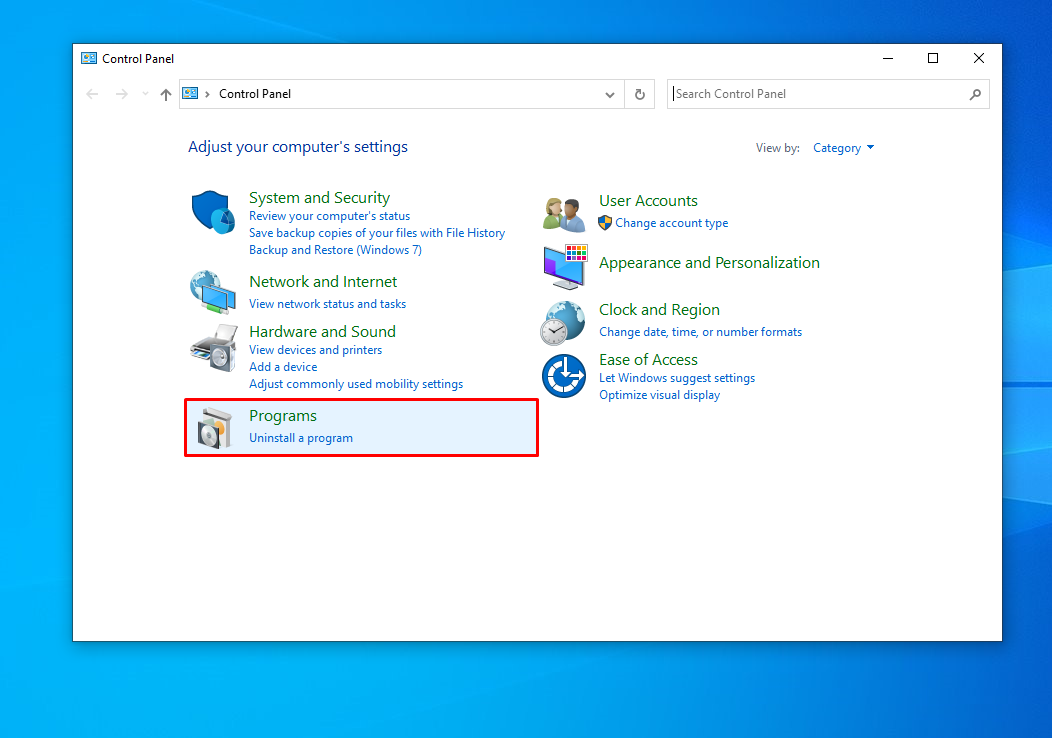
Task: Click the shield icon beside Change account type
Action: 604,223
